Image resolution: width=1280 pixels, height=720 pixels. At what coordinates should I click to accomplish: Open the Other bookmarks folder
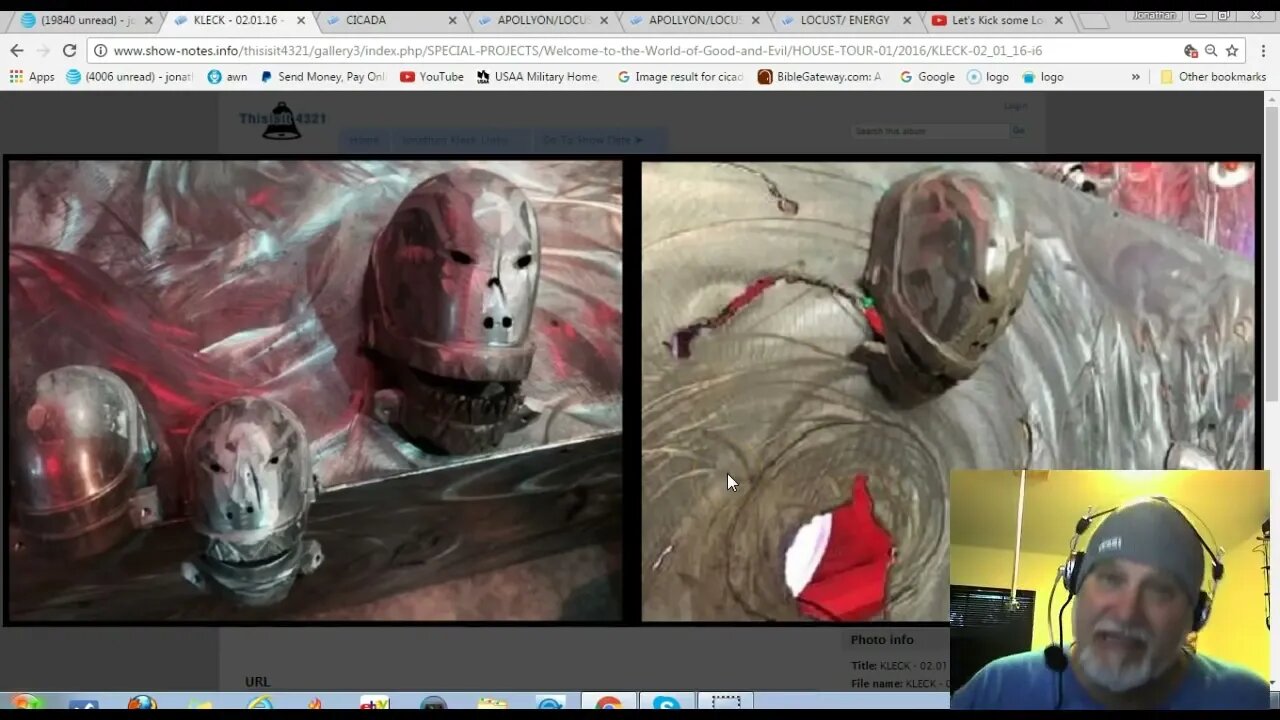(x=1213, y=77)
